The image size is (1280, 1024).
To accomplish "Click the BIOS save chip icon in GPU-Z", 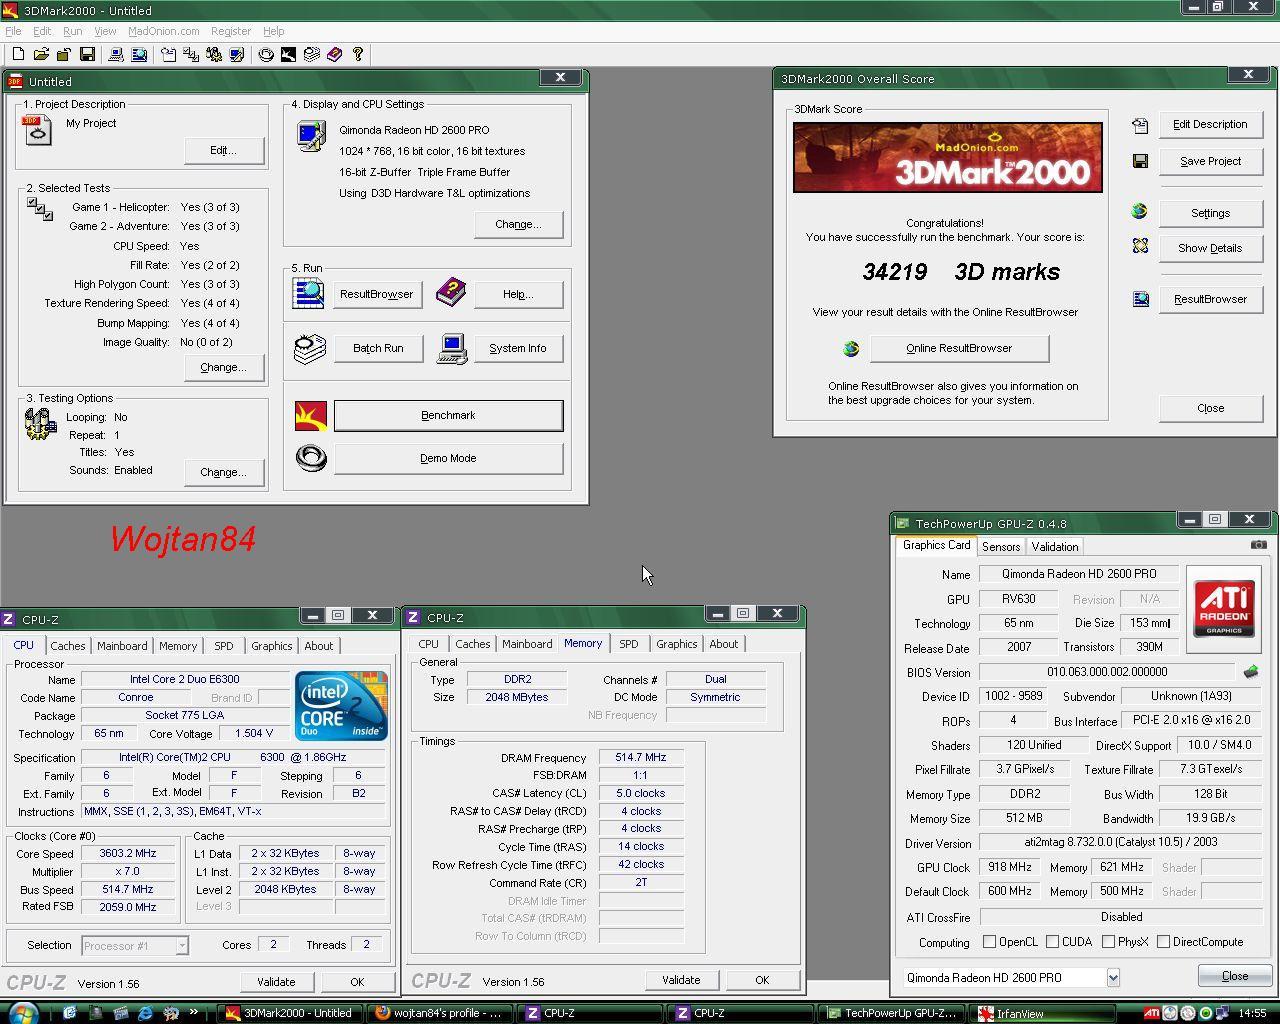I will 1250,672.
